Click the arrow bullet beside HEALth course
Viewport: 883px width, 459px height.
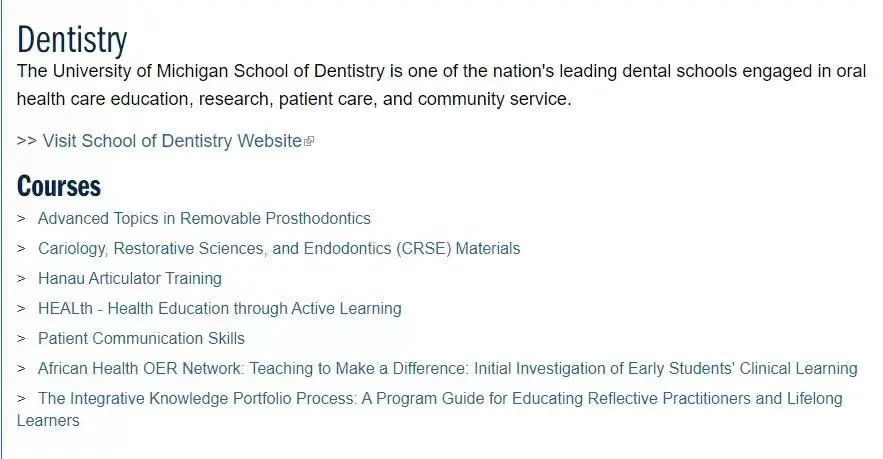(x=21, y=309)
